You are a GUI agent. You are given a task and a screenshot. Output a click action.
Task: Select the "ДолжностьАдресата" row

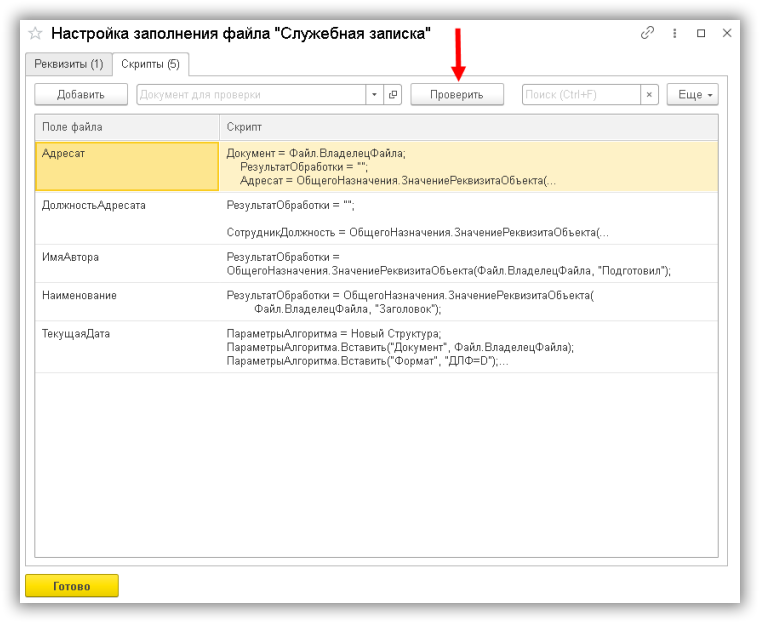(94, 205)
